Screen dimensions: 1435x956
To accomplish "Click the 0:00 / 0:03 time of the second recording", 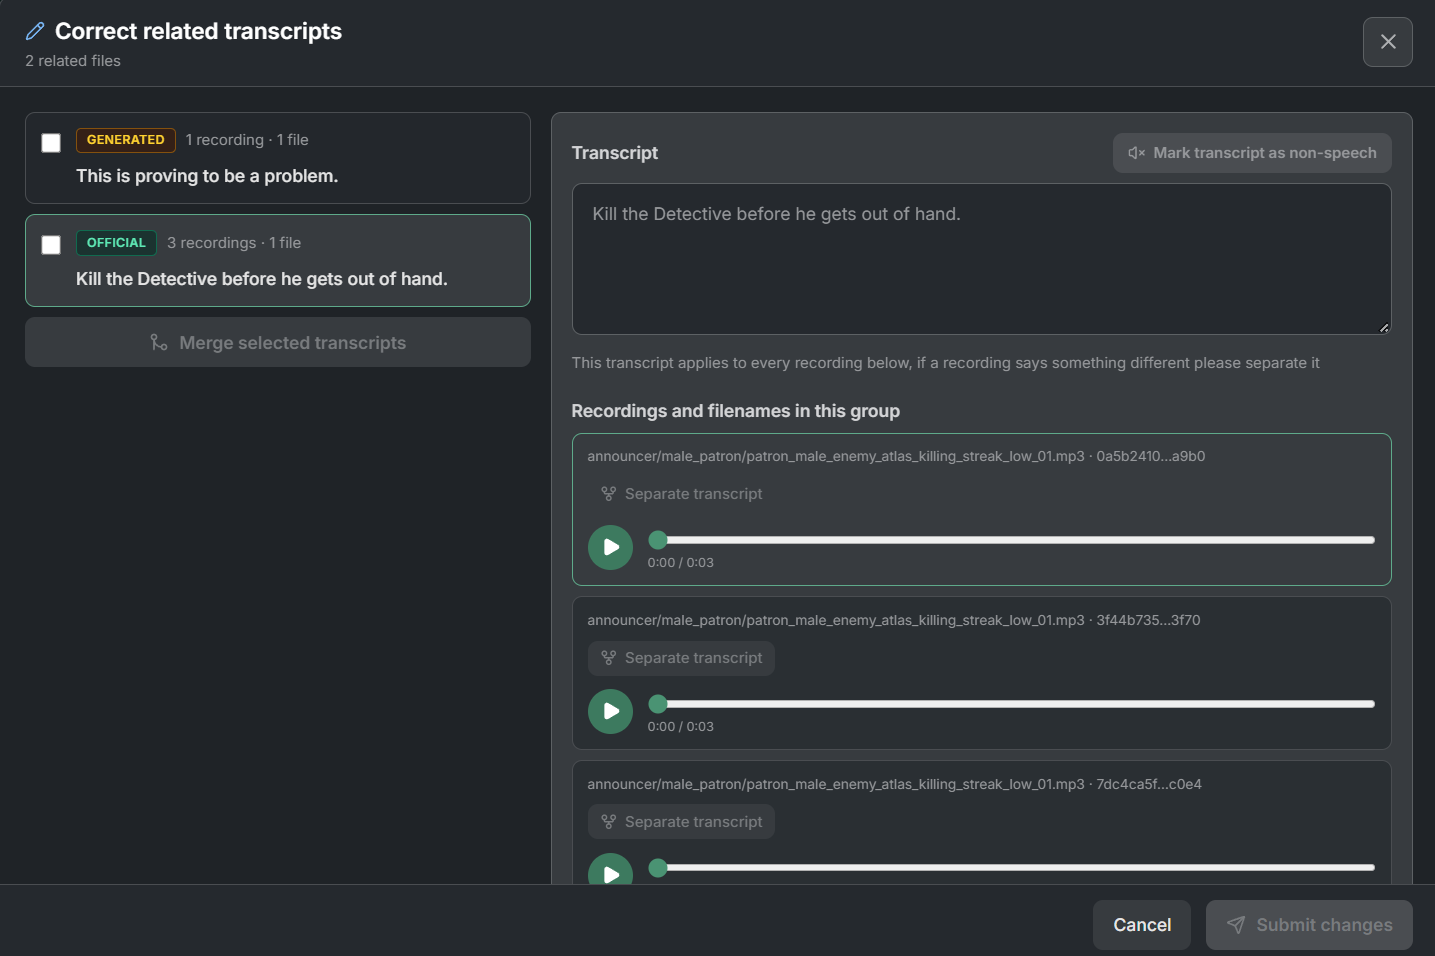I will click(680, 727).
